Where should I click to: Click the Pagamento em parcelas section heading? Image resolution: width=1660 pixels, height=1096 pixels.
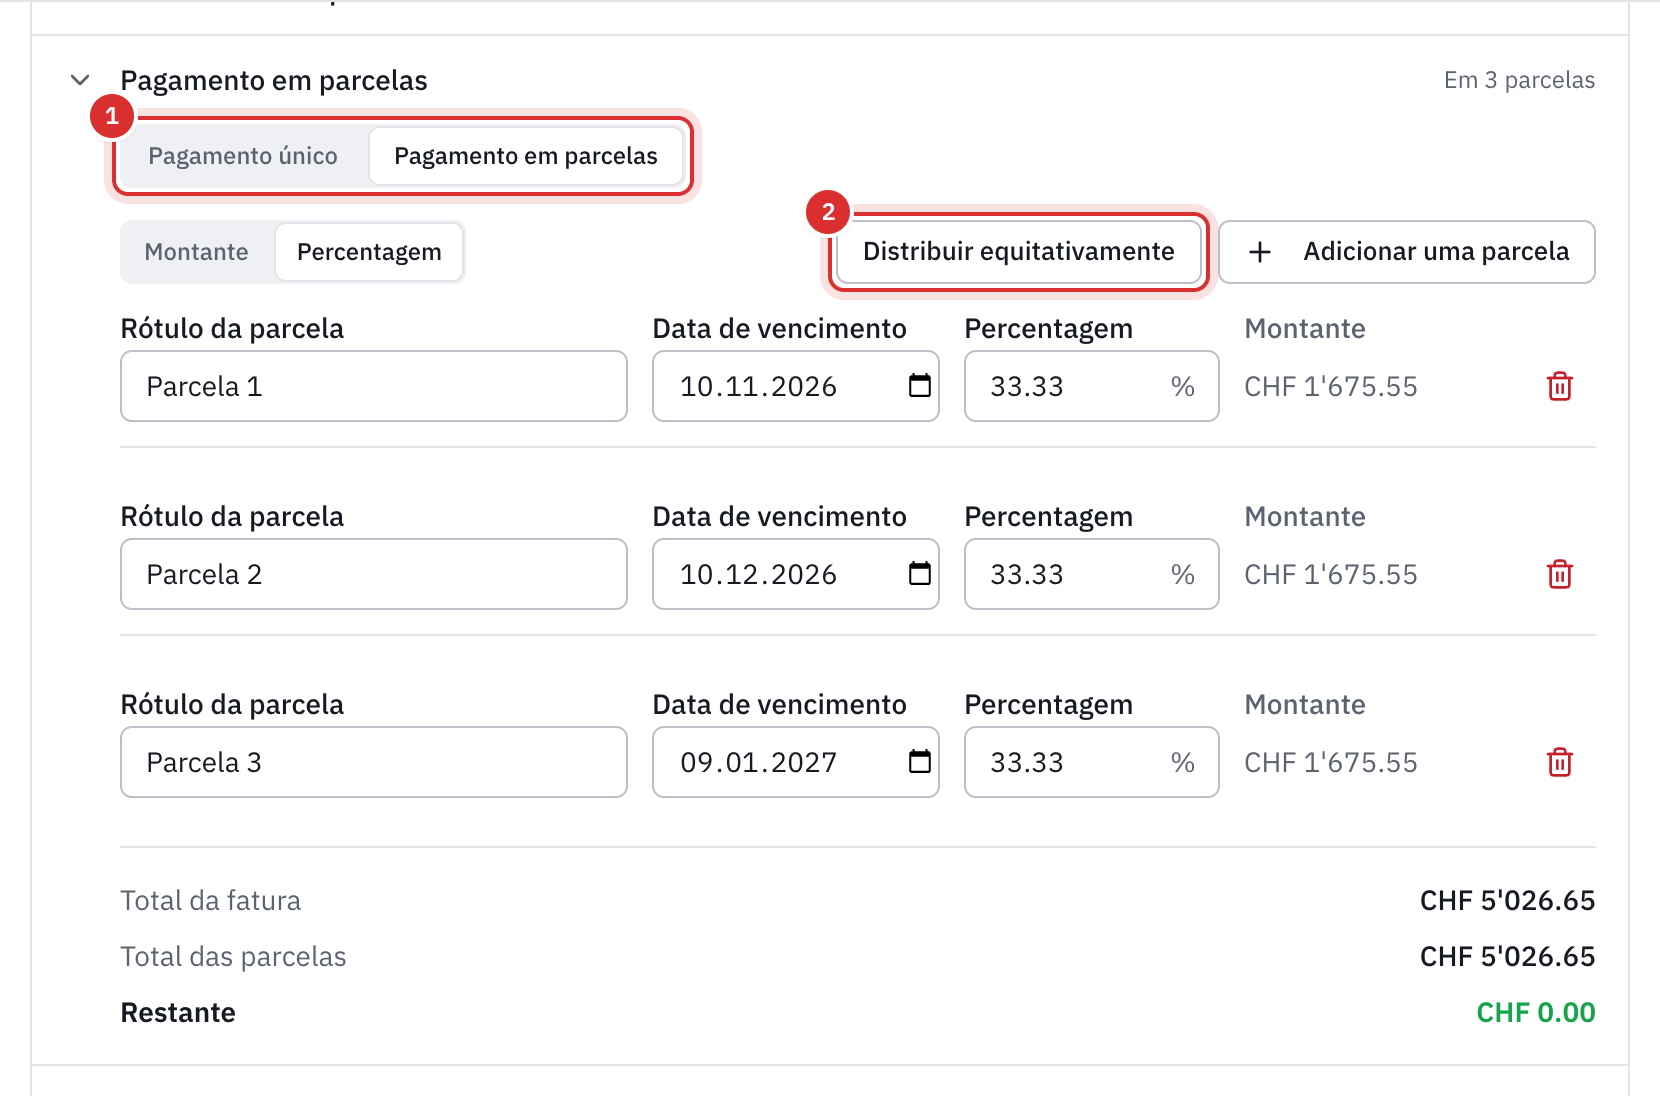click(x=274, y=81)
